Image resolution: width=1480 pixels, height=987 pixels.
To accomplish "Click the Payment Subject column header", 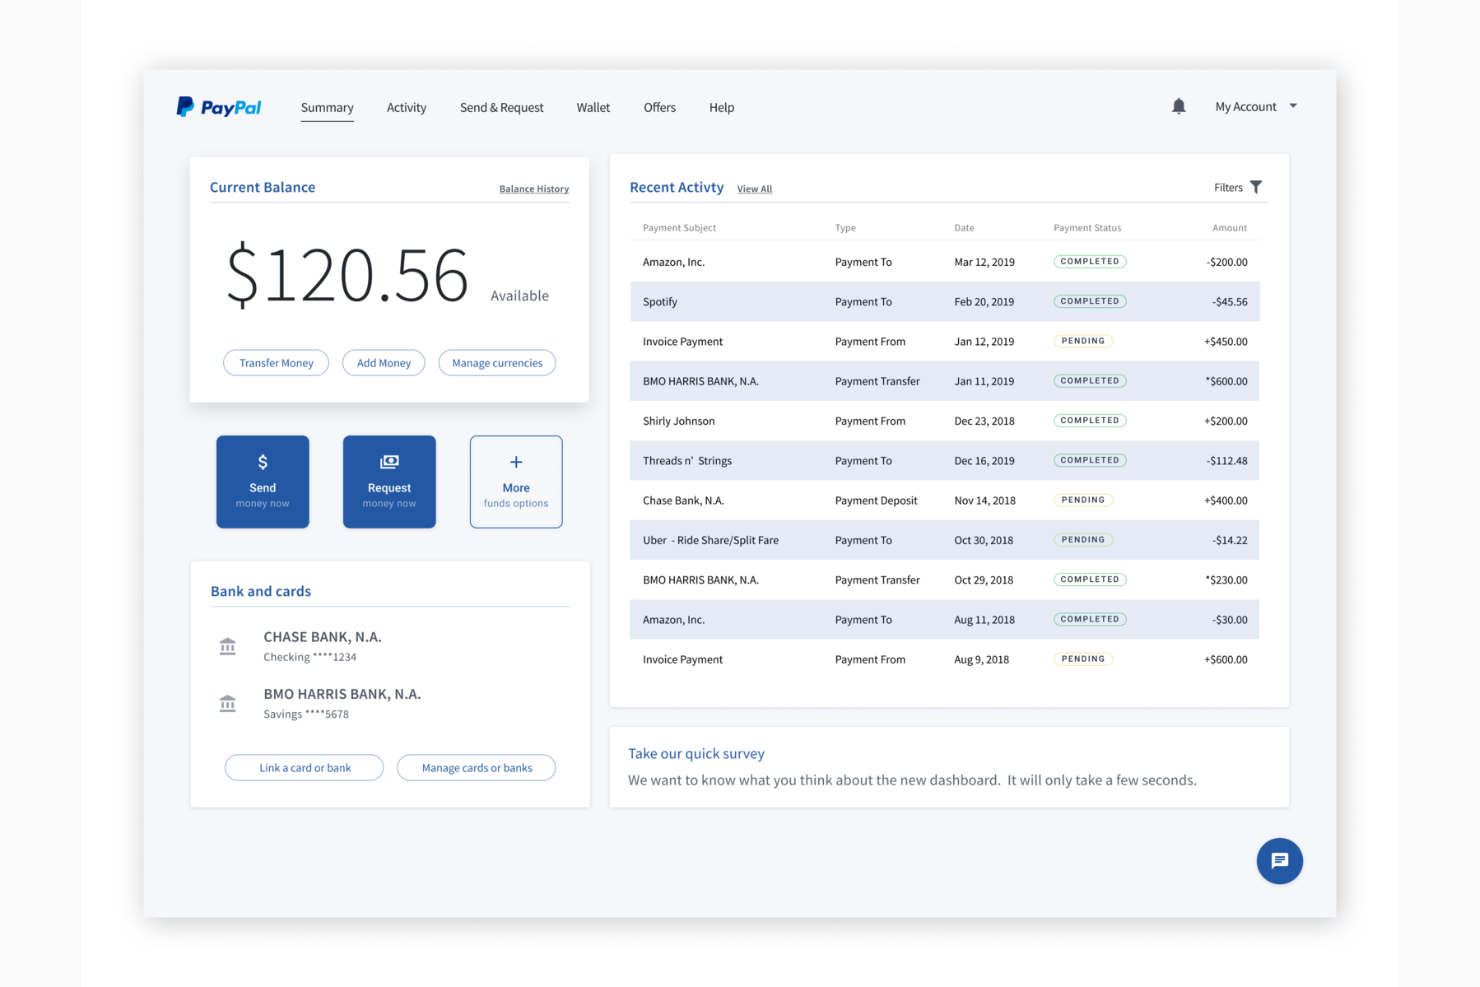I will pyautogui.click(x=679, y=228).
